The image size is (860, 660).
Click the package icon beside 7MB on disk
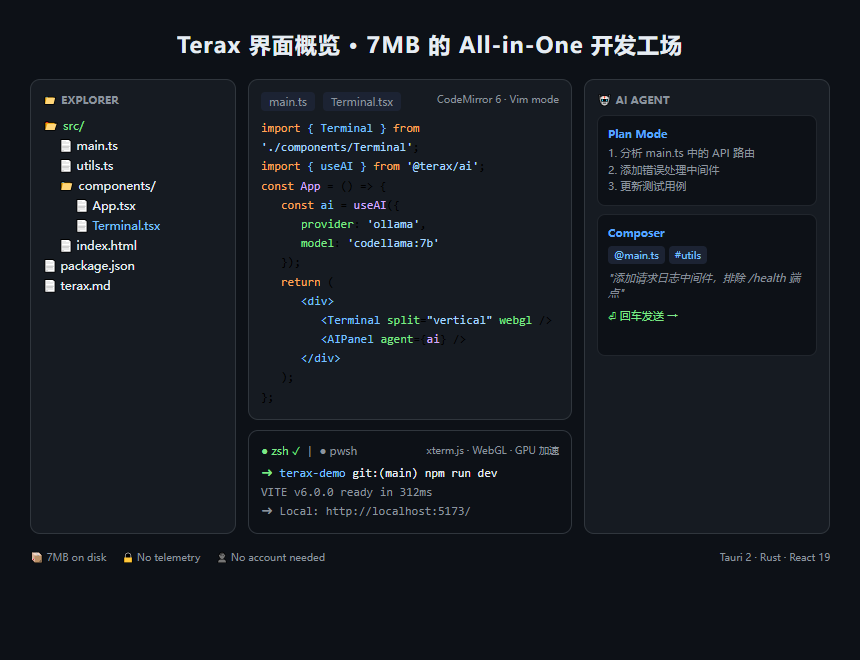click(x=37, y=557)
